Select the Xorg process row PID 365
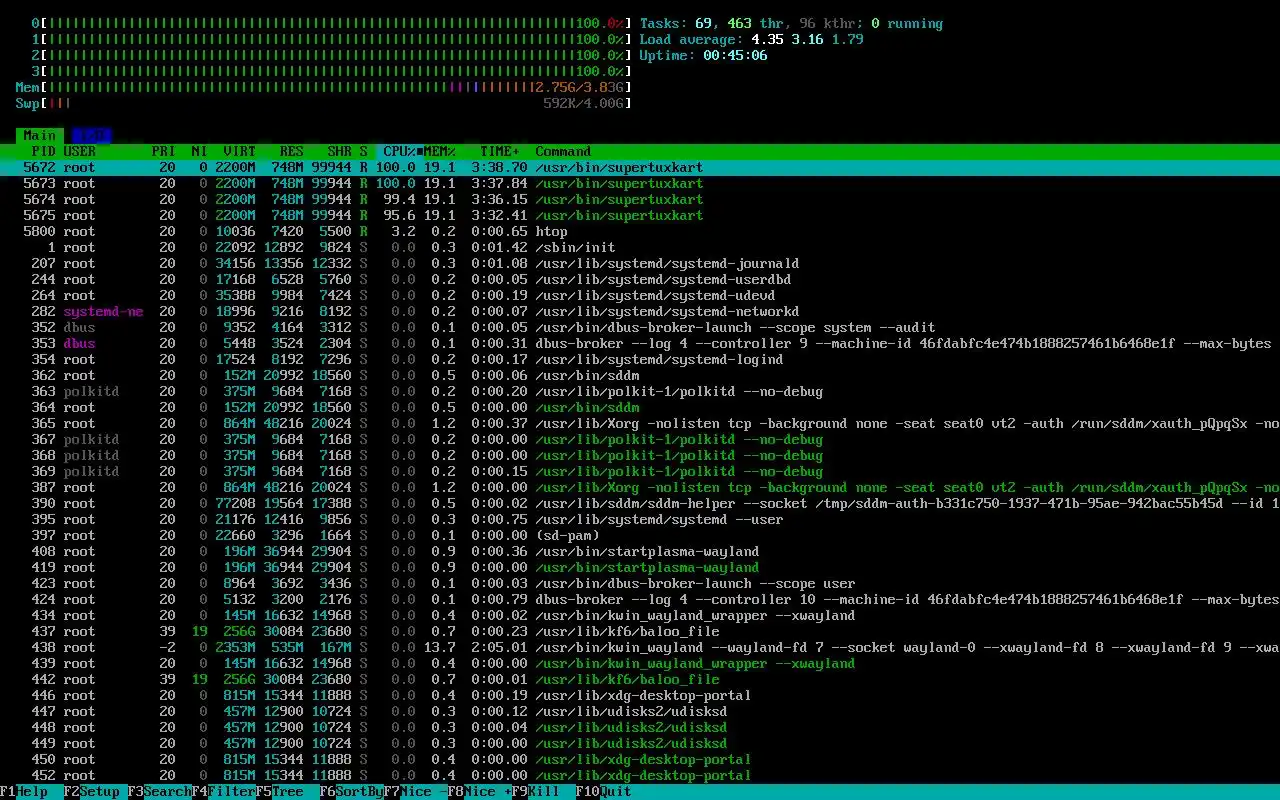 (640, 423)
